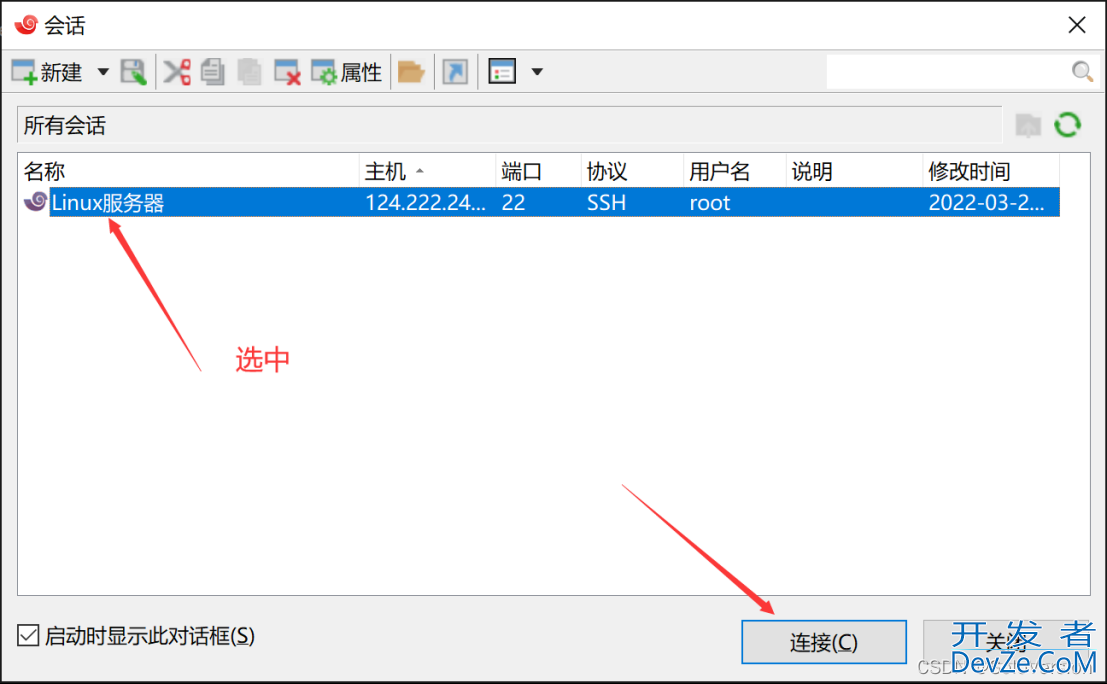Sort by 端口 column header
Image resolution: width=1107 pixels, height=684 pixels.
point(539,172)
